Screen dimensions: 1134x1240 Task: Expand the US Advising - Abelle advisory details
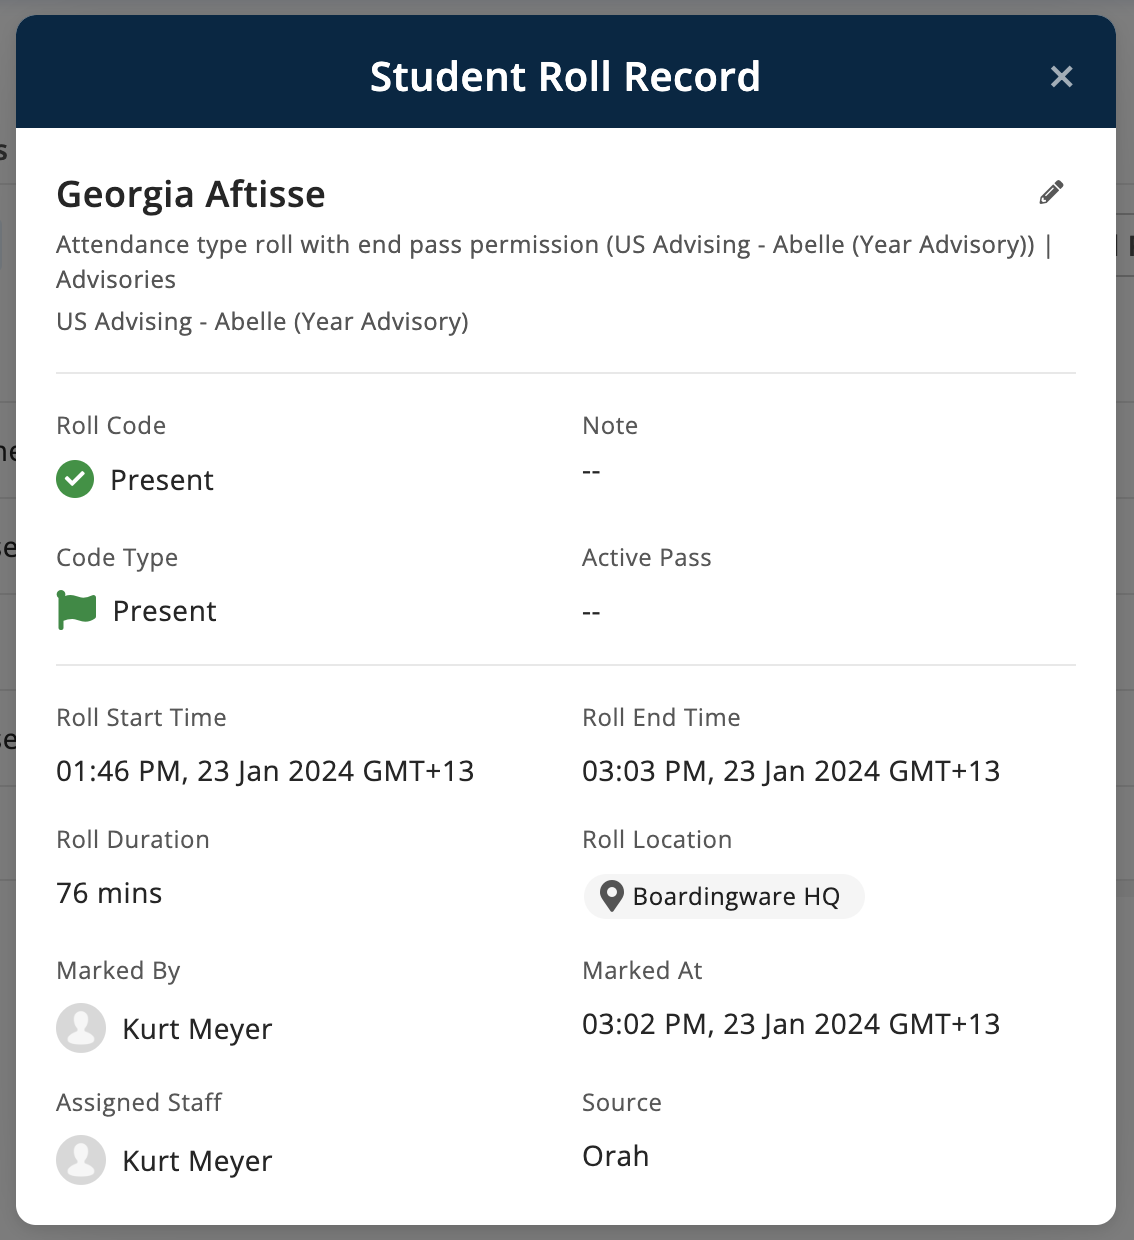pyautogui.click(x=262, y=321)
